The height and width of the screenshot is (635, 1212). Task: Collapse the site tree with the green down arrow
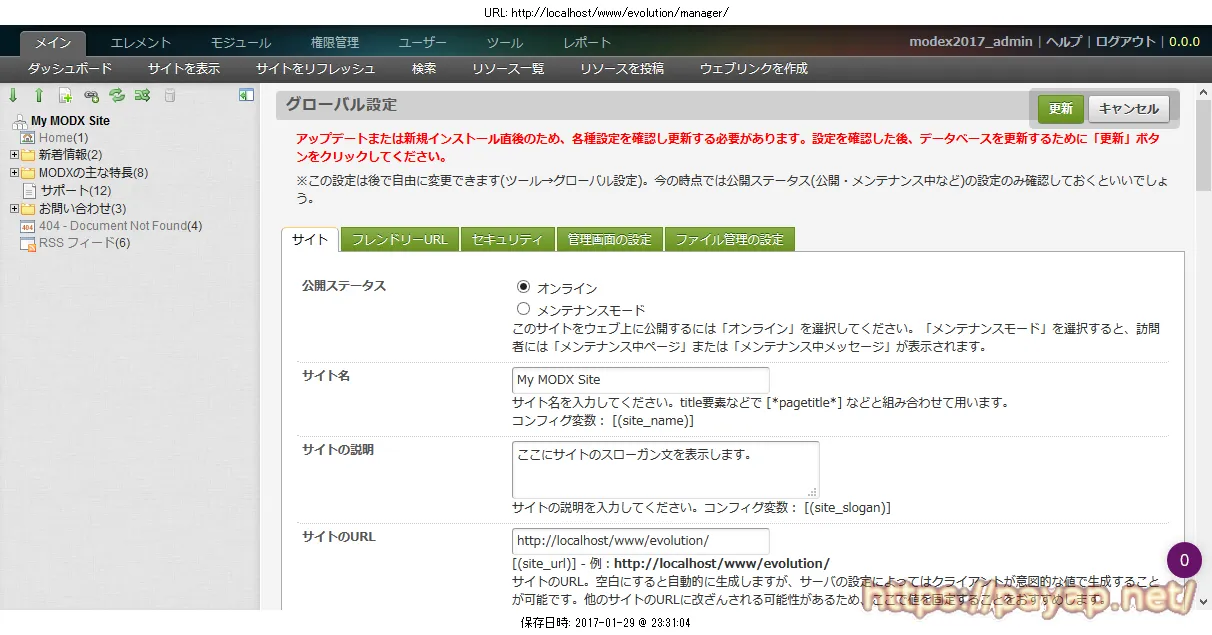pyautogui.click(x=13, y=94)
